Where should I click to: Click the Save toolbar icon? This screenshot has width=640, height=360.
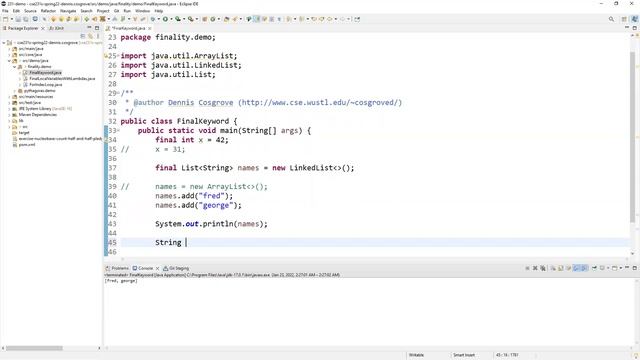(18, 19)
